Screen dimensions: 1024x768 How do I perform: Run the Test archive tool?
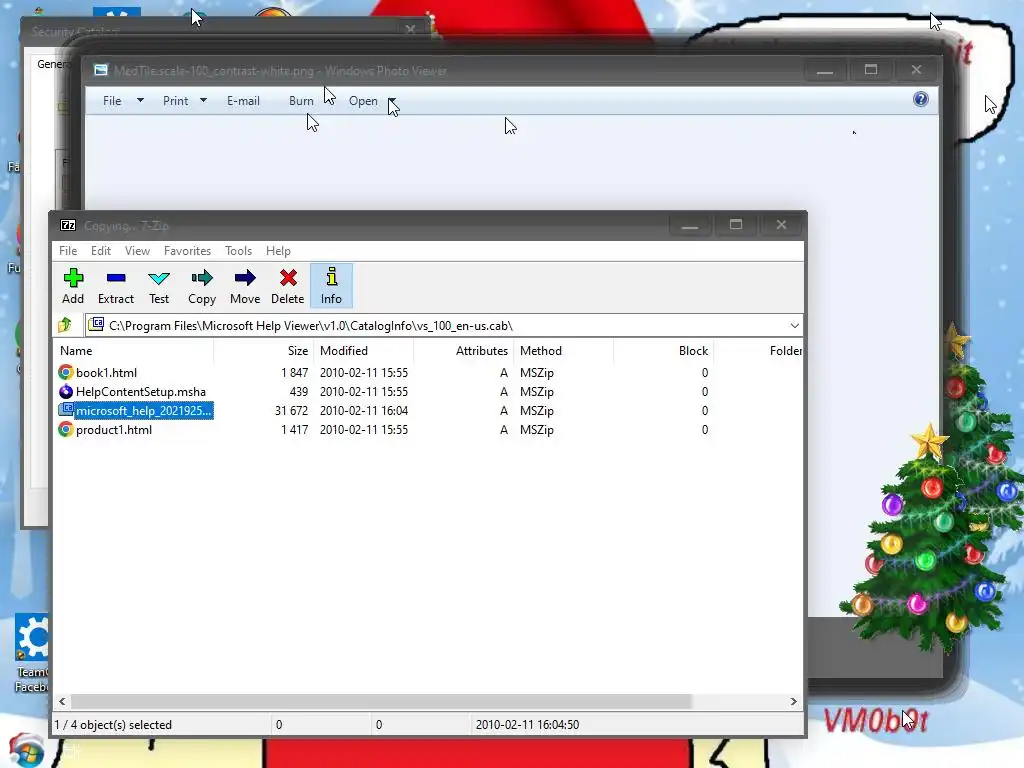[x=159, y=286]
